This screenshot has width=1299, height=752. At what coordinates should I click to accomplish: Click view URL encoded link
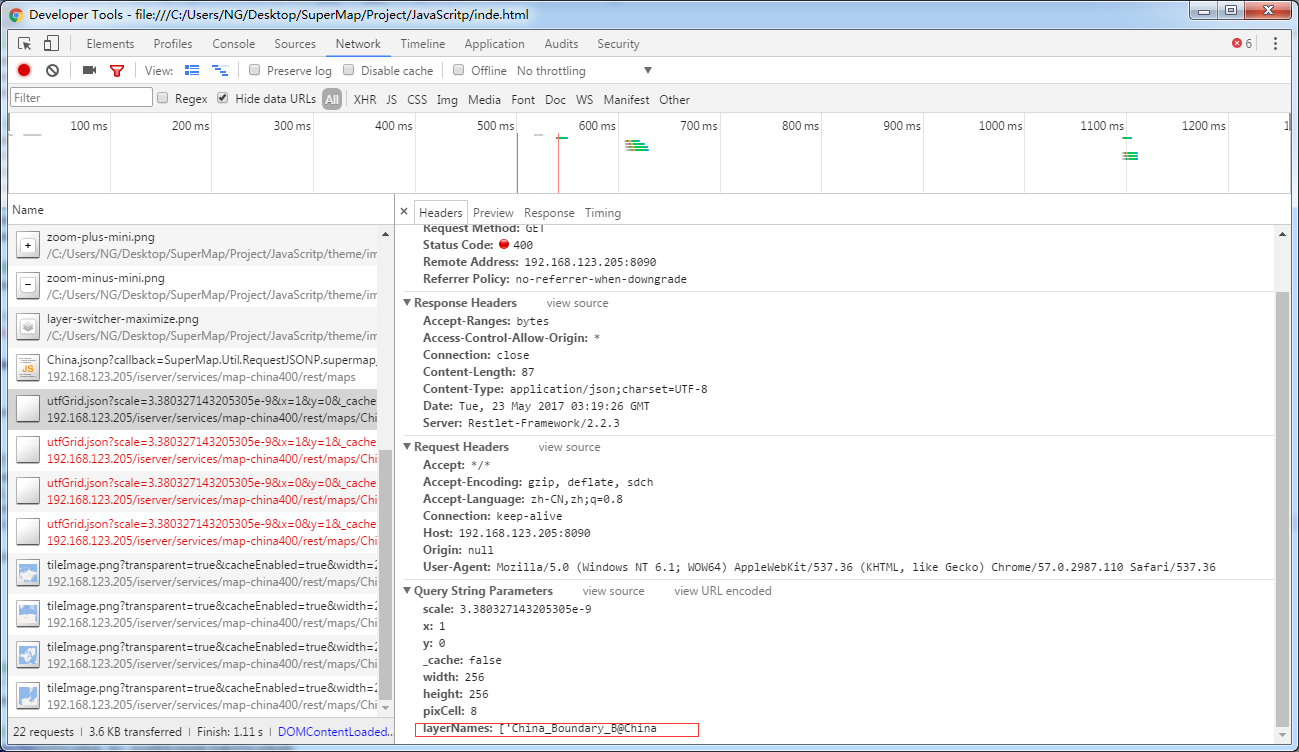tap(723, 591)
